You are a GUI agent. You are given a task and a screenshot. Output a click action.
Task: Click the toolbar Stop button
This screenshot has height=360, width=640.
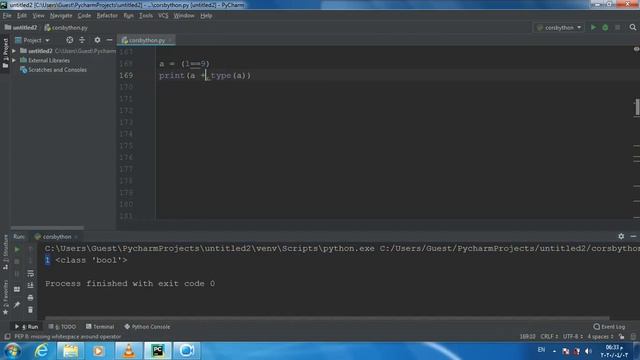tap(618, 27)
